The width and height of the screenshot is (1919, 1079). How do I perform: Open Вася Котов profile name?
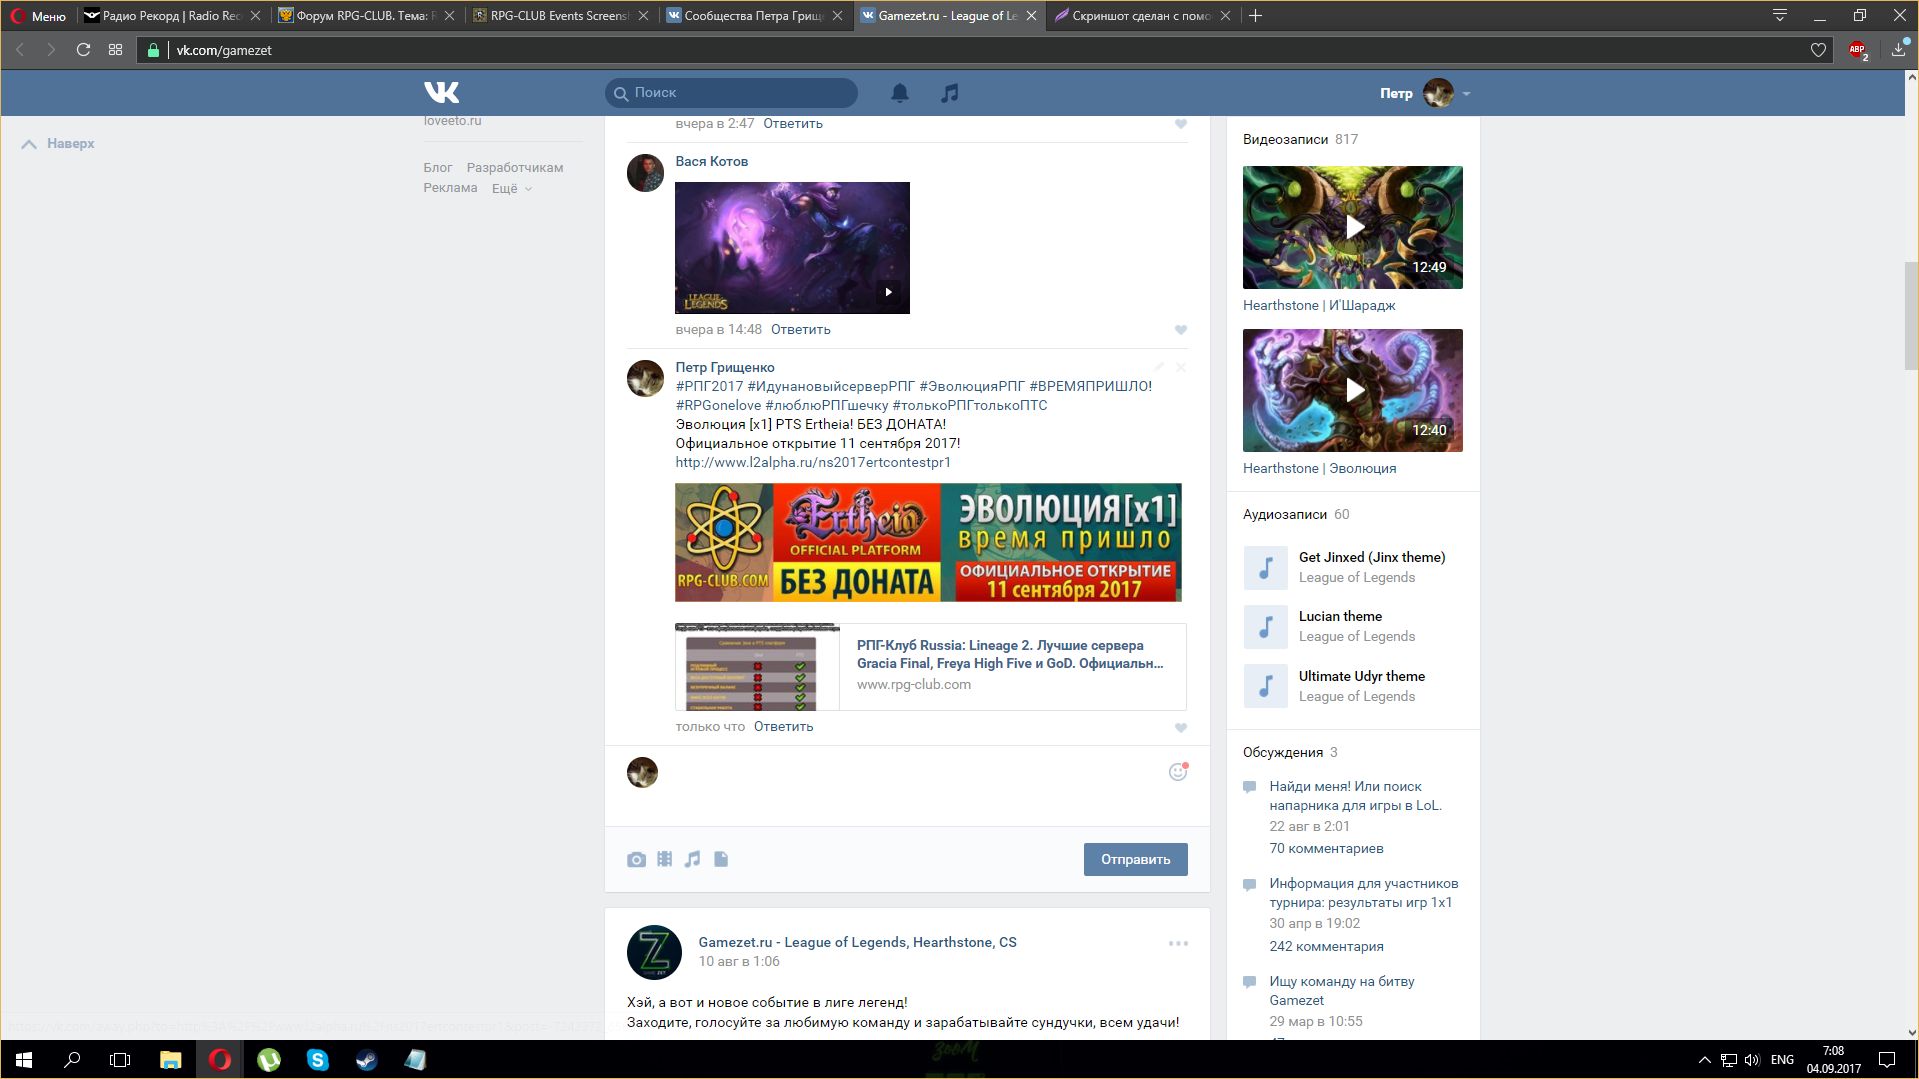(x=711, y=161)
